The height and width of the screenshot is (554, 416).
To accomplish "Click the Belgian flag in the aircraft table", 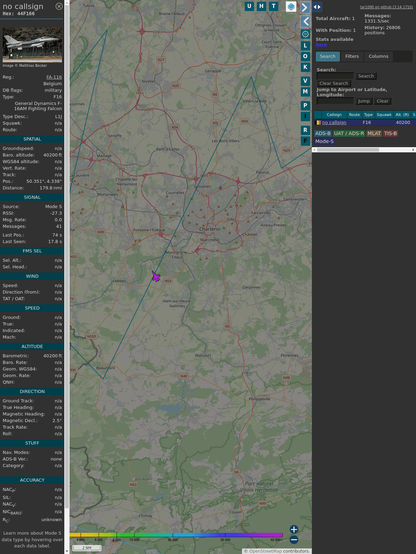I will click(x=318, y=123).
